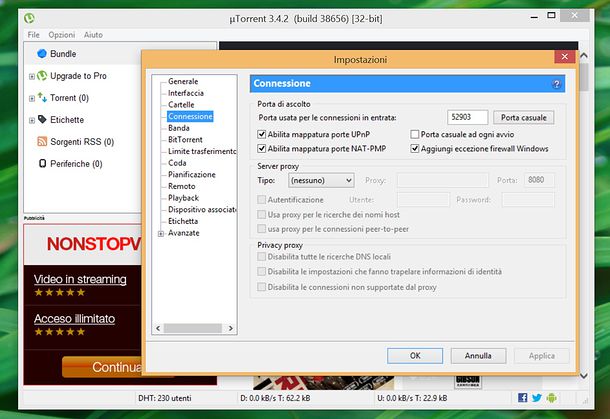
Task: Open Acceso illimitato ad link
Action: pyautogui.click(x=74, y=319)
